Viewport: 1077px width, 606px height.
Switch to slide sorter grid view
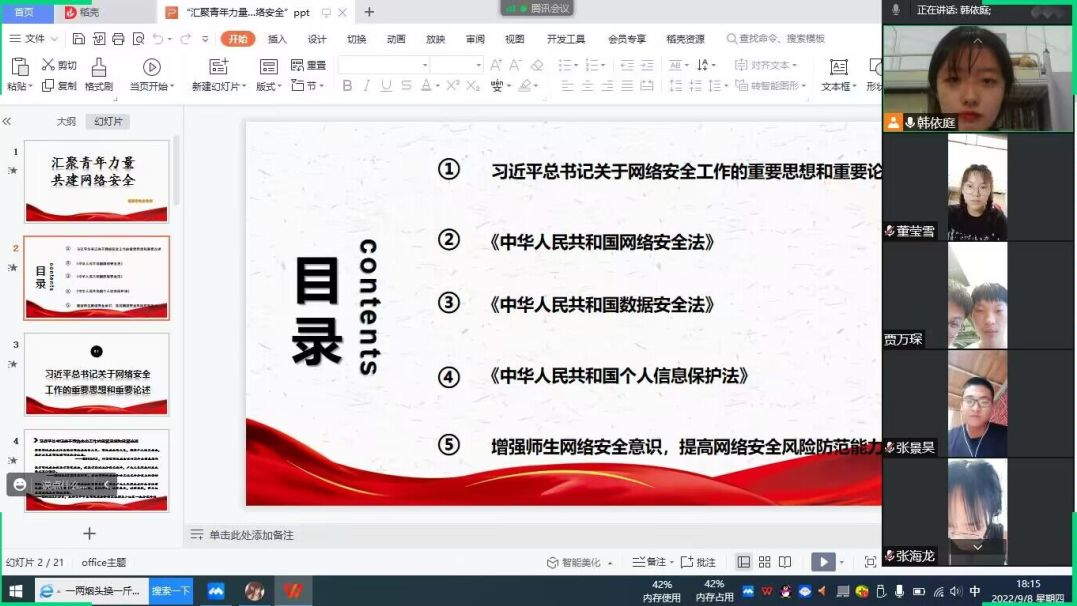click(764, 562)
